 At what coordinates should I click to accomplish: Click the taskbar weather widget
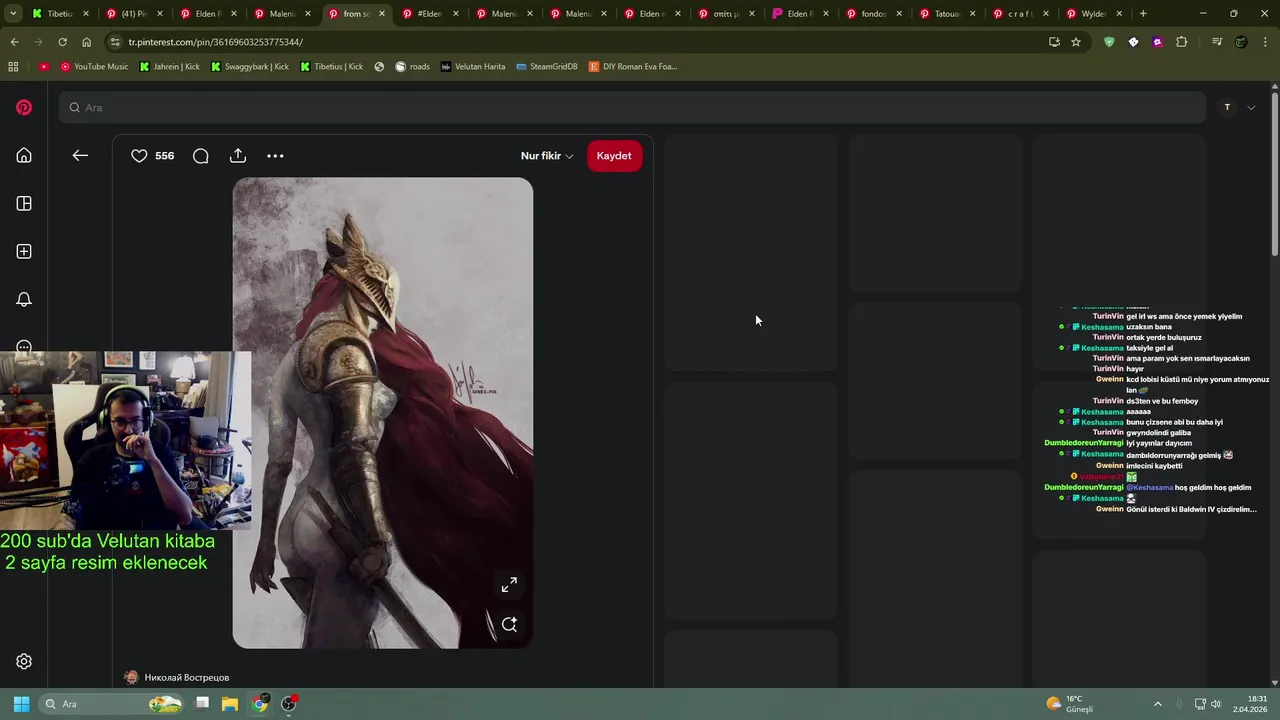coord(1070,704)
